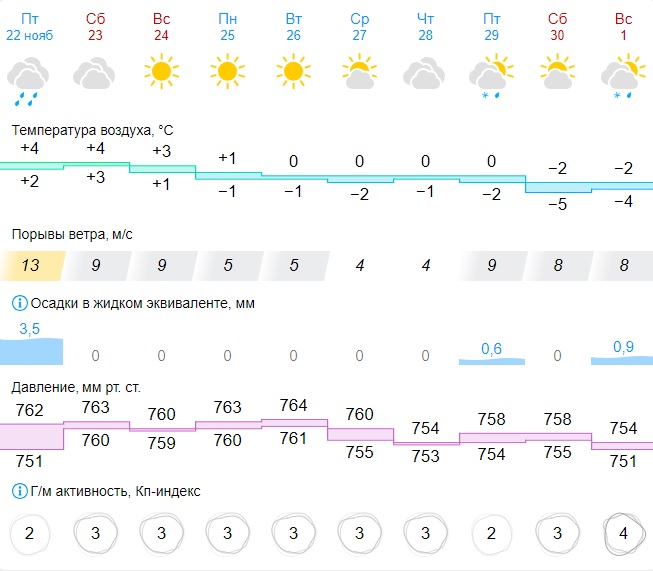Click the wind gust value 13 cell
653x571 pixels.
click(x=31, y=266)
